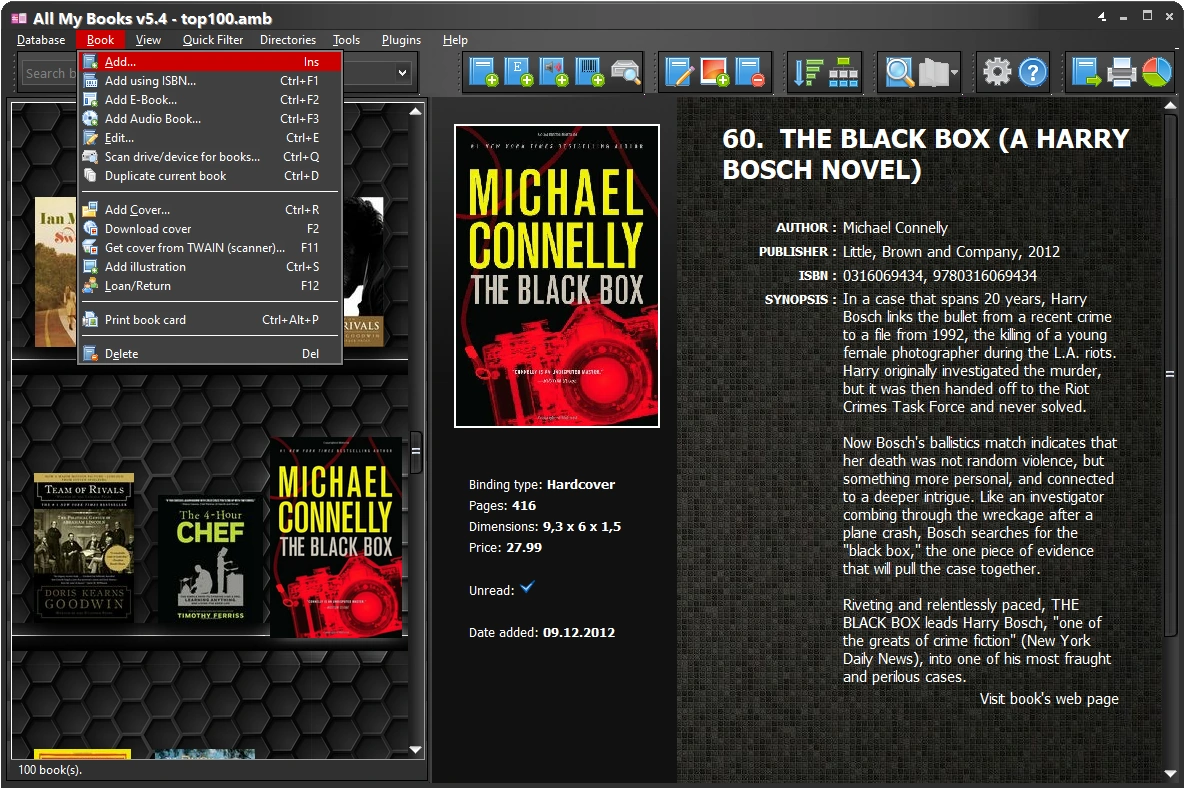Open the View menu

pyautogui.click(x=148, y=40)
